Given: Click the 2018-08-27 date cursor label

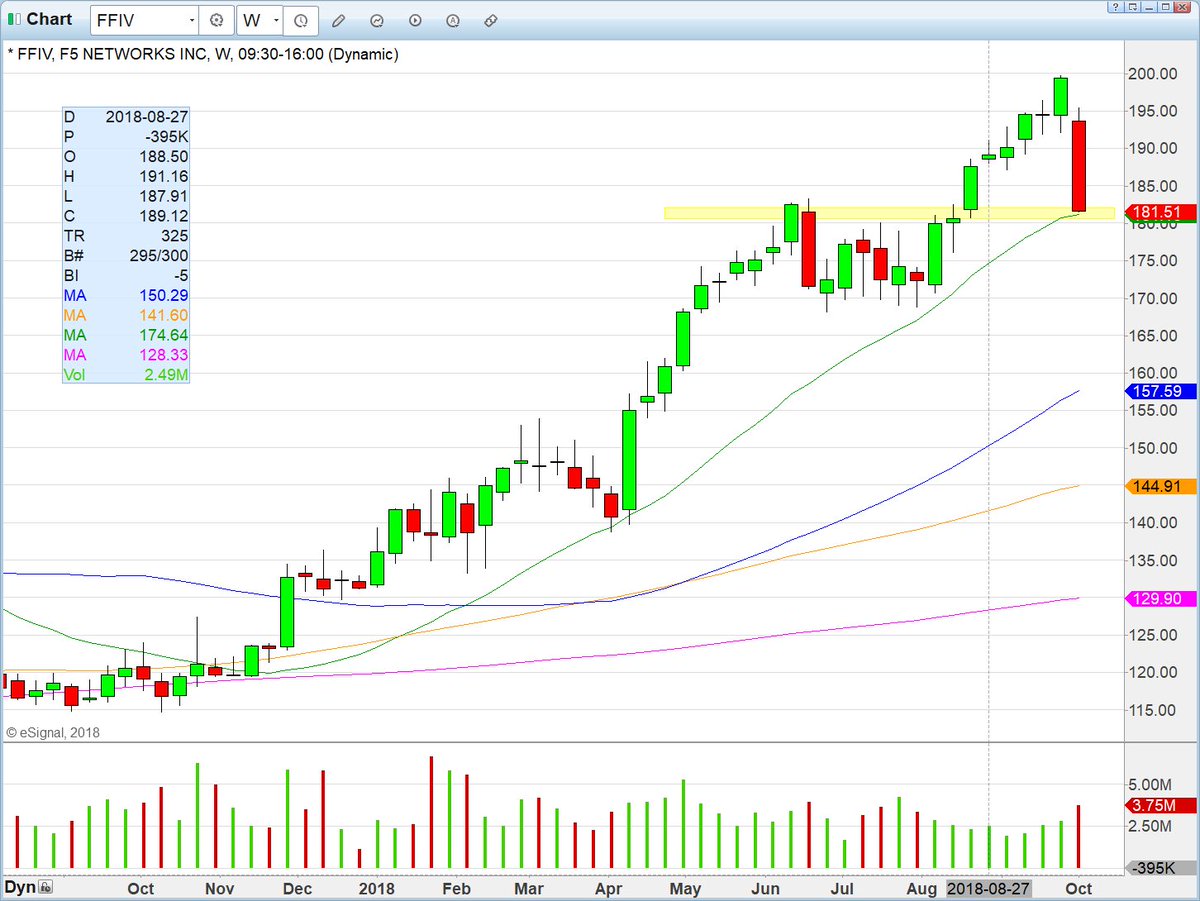Looking at the screenshot, I should point(989,888).
